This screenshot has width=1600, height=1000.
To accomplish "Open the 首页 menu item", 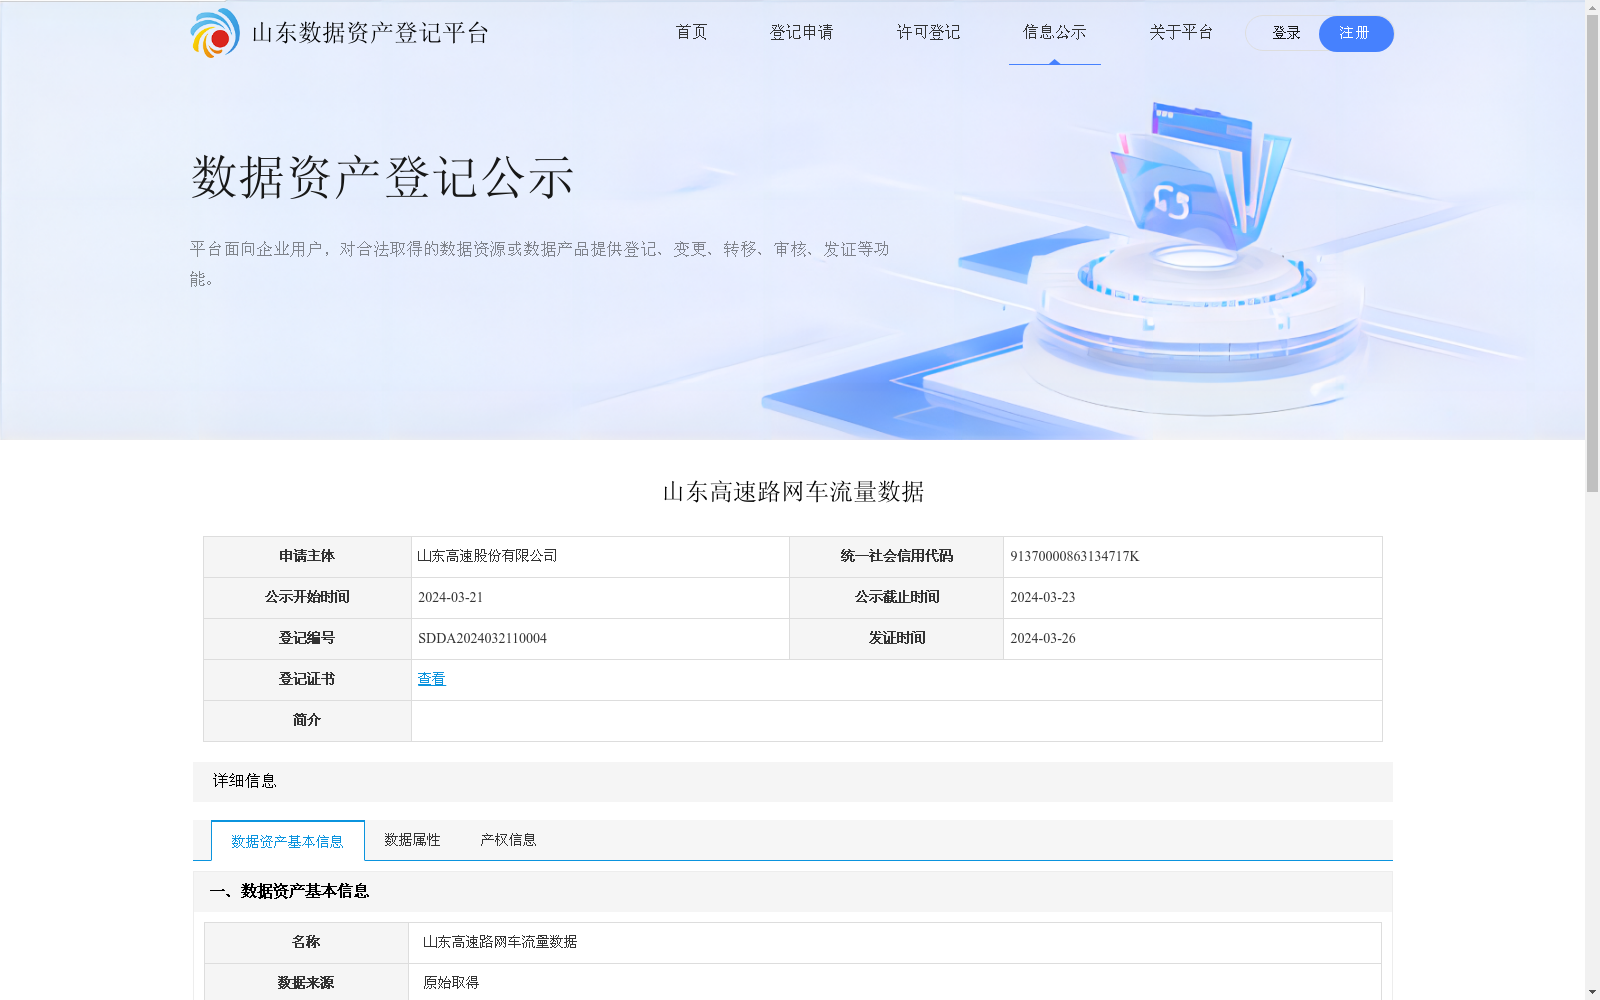I will point(692,32).
